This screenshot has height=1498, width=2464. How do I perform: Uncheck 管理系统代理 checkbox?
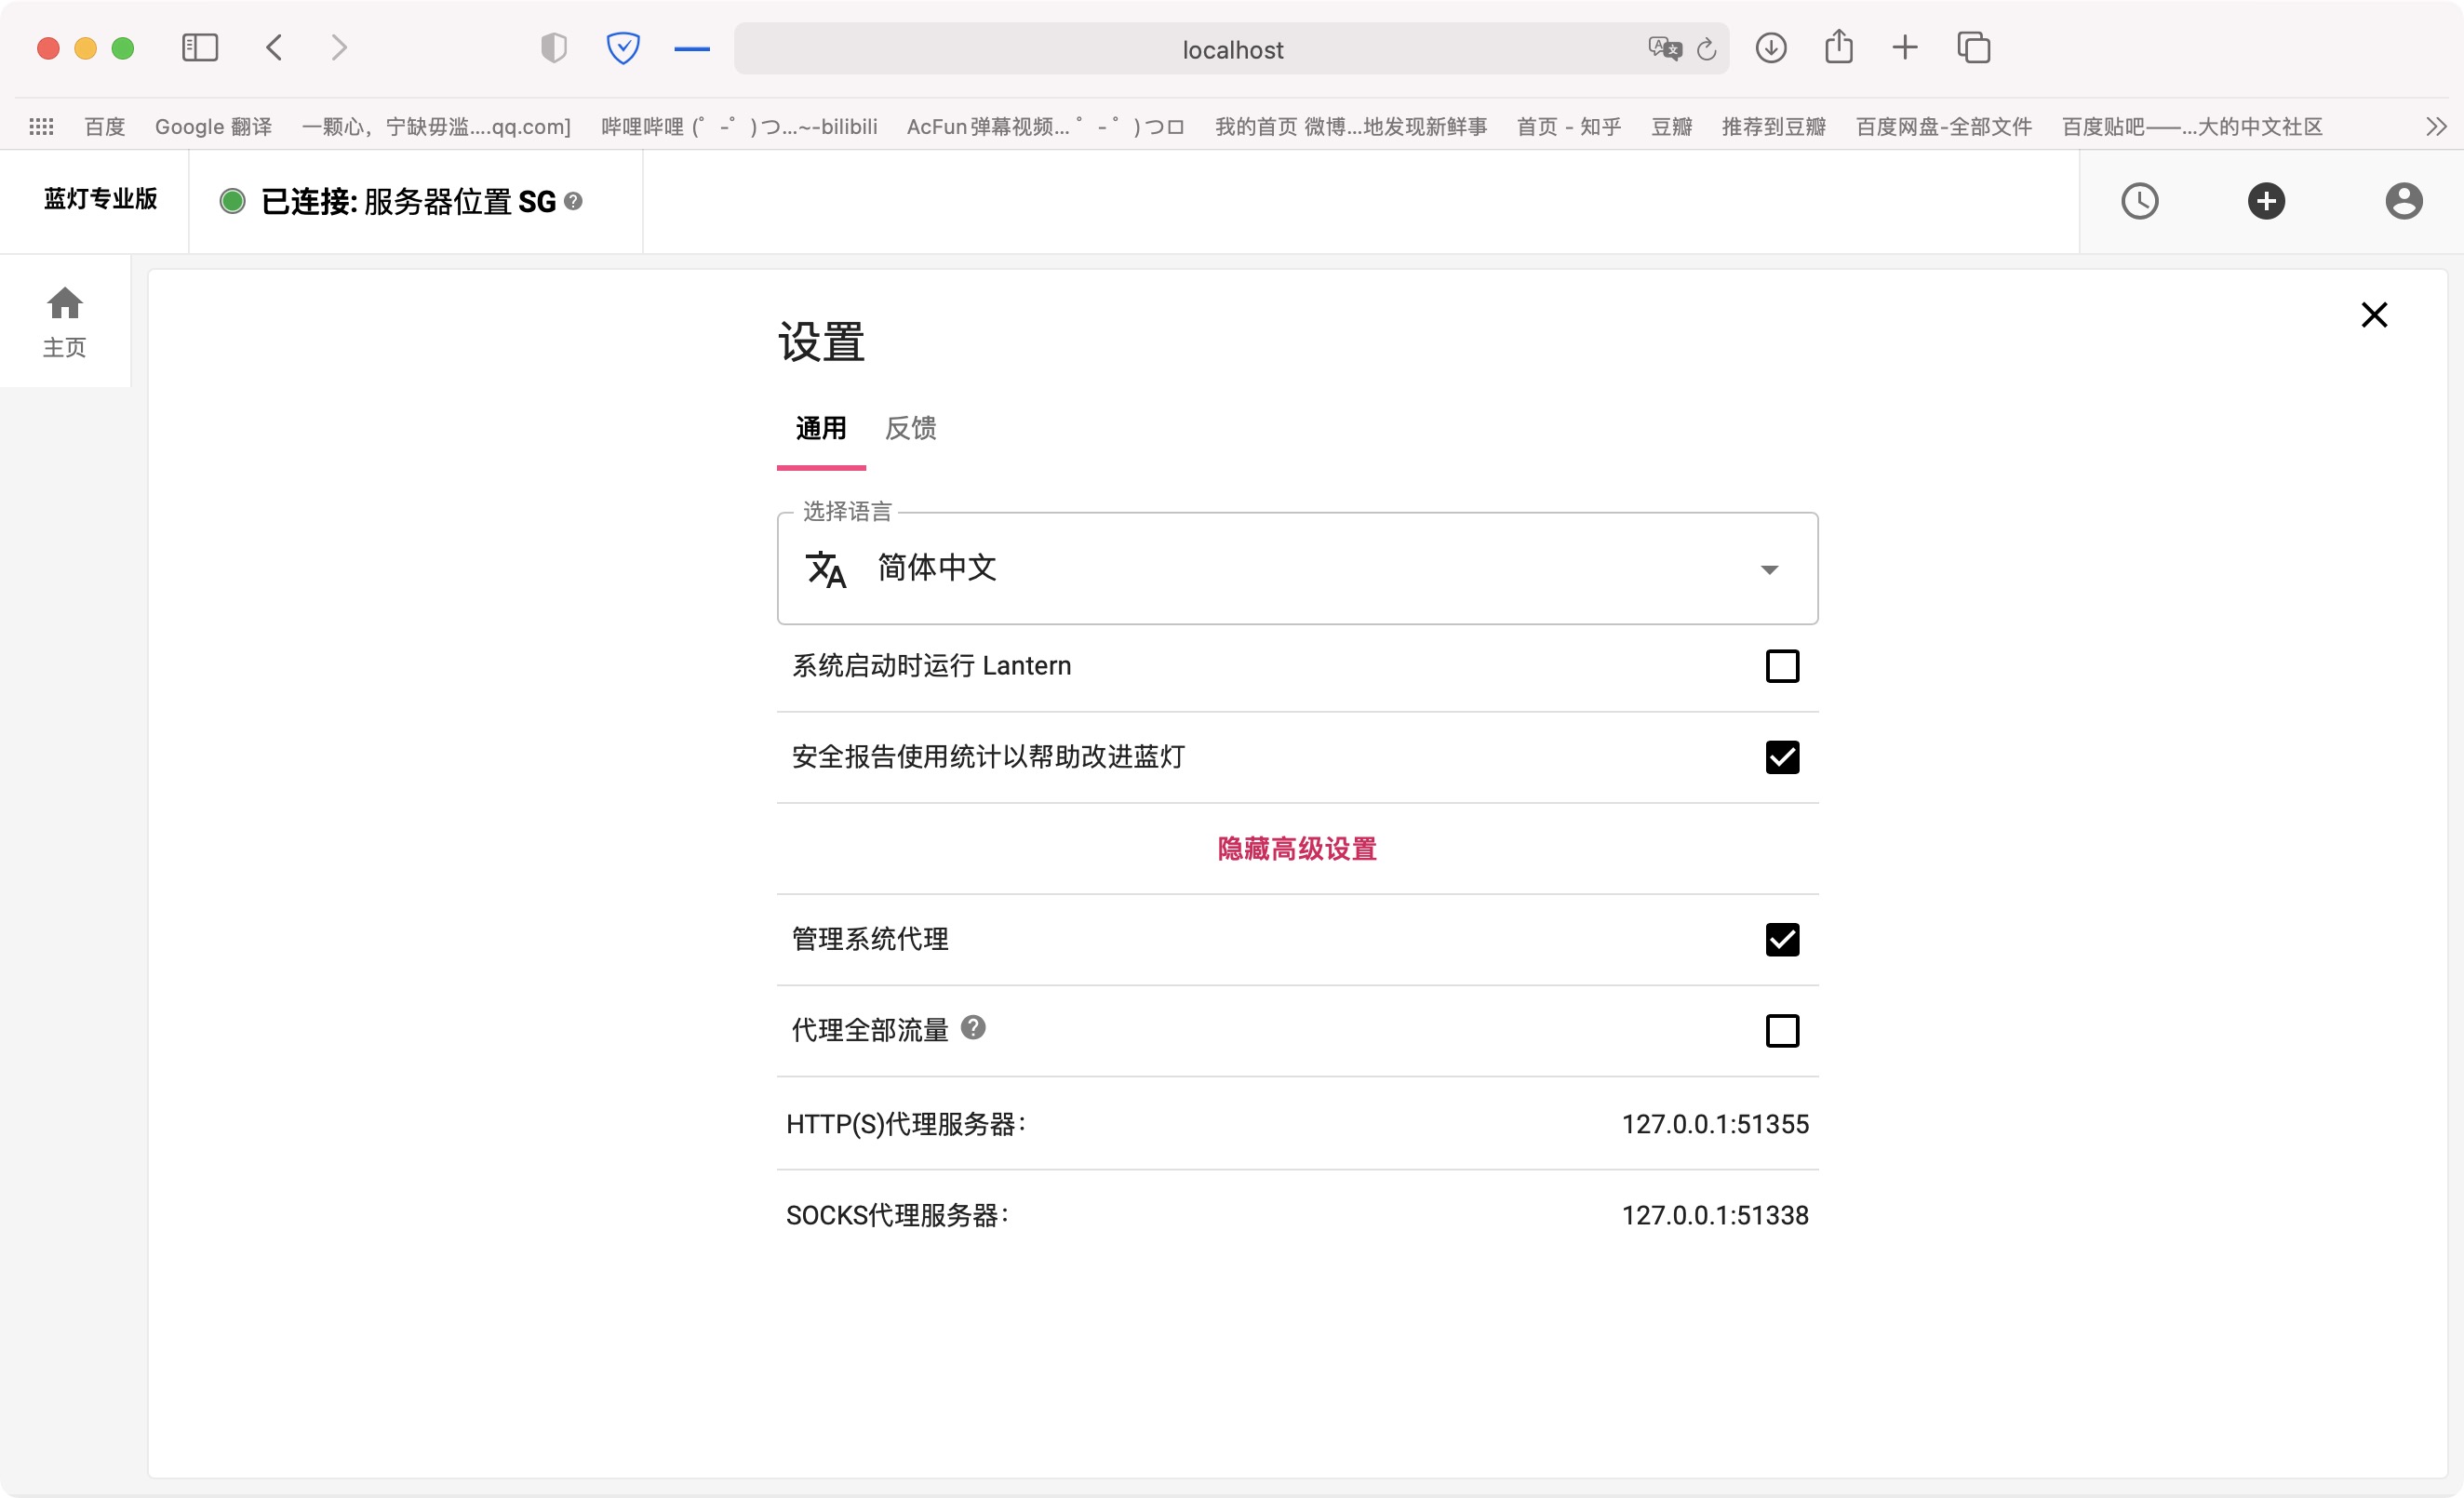pyautogui.click(x=1782, y=939)
